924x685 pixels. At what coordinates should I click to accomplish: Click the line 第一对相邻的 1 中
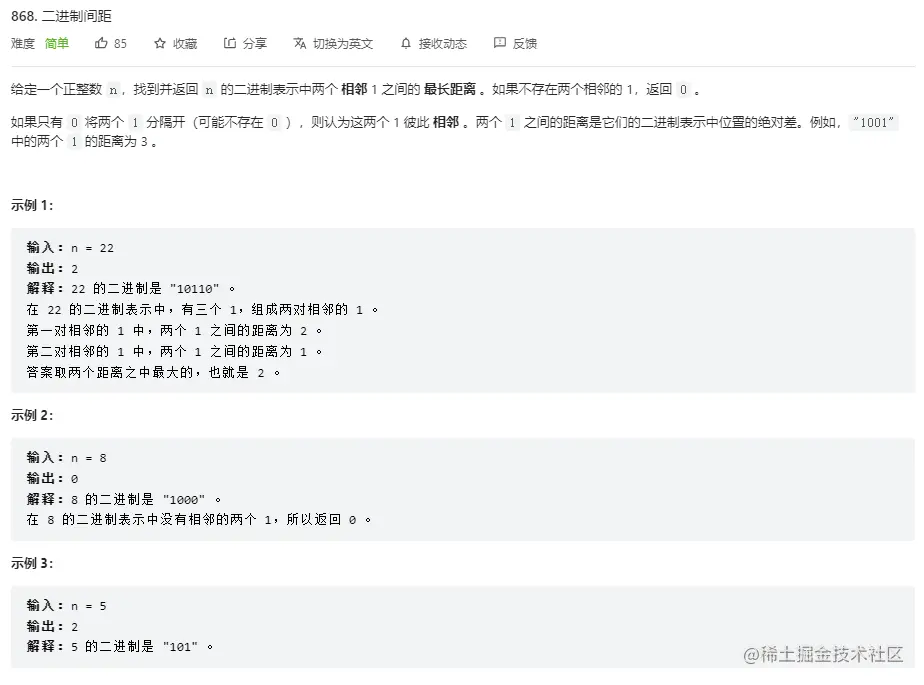(174, 331)
